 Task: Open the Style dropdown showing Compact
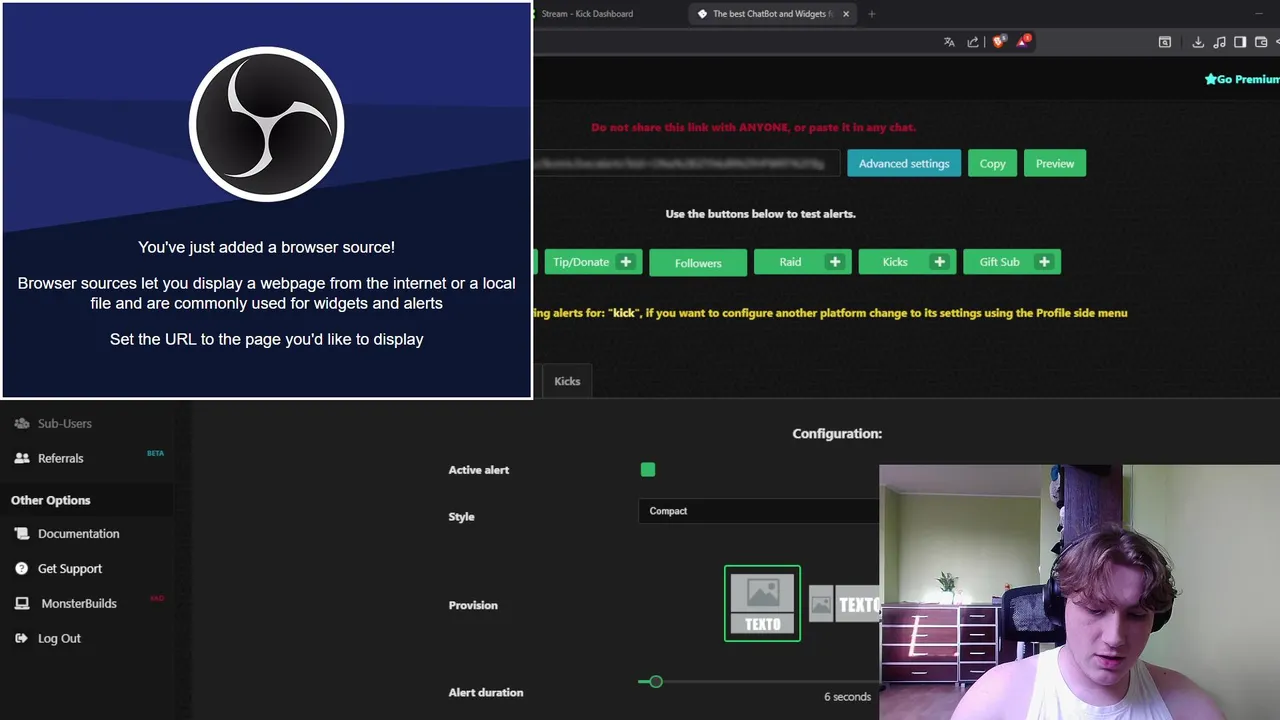click(759, 511)
